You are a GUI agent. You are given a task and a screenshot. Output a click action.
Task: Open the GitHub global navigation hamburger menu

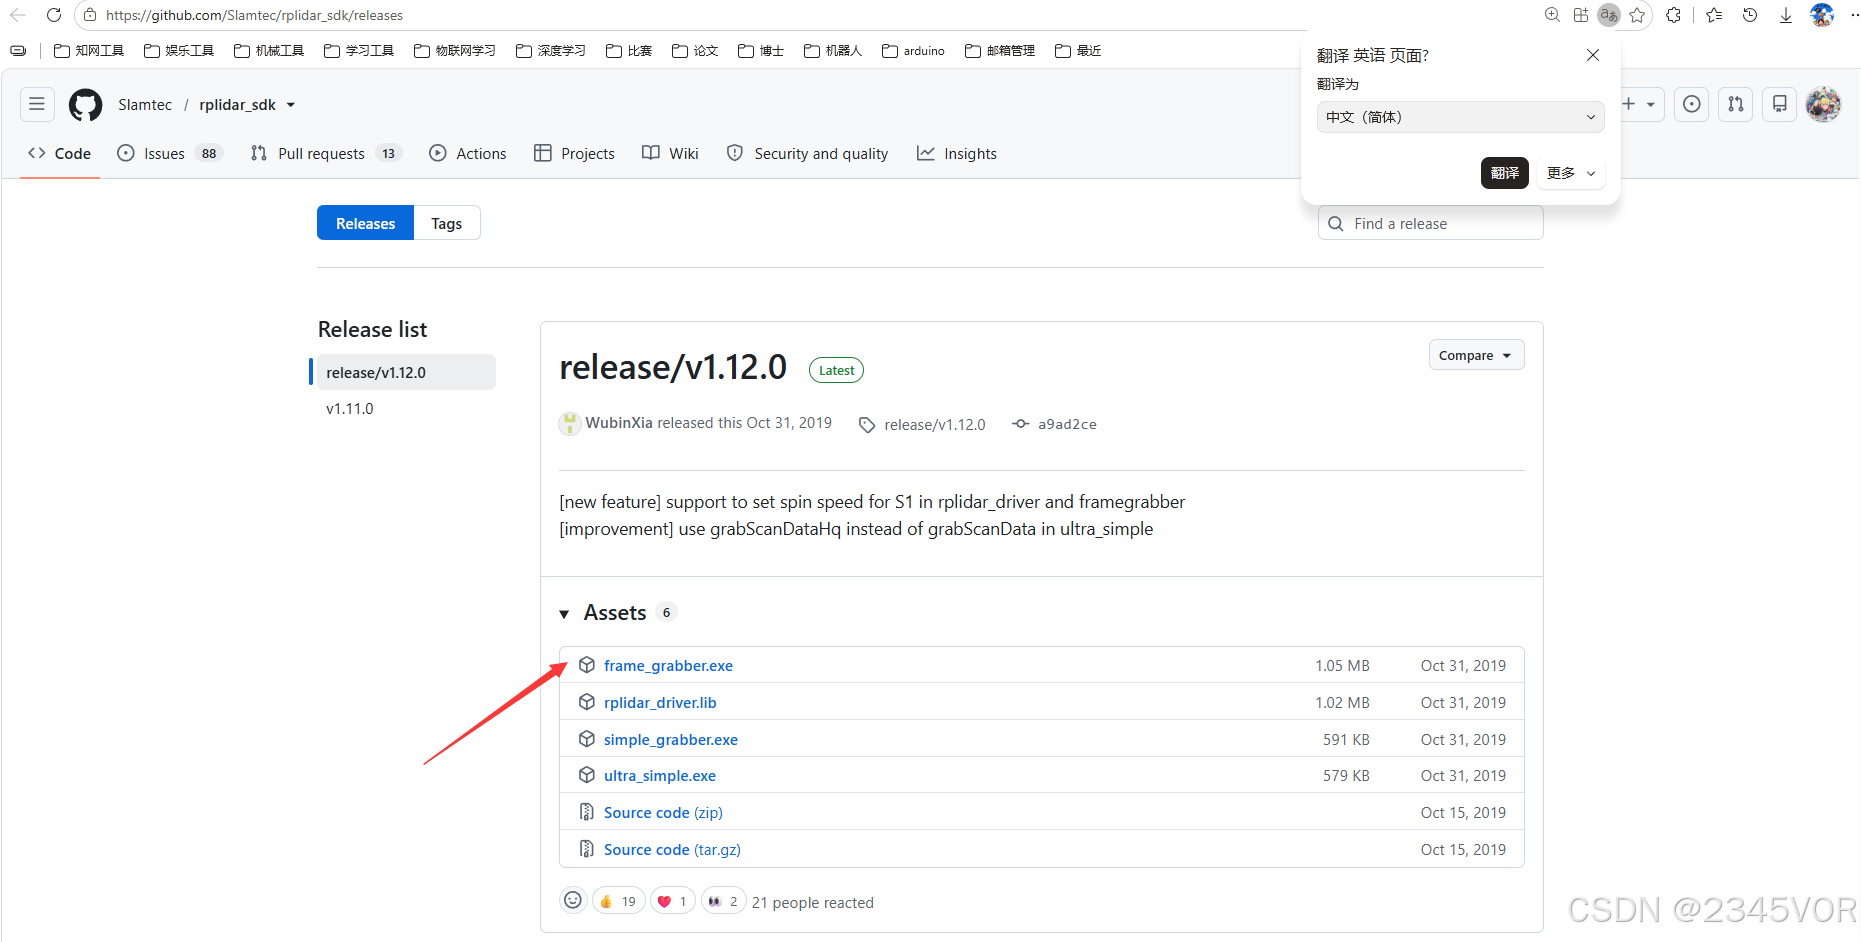37,104
